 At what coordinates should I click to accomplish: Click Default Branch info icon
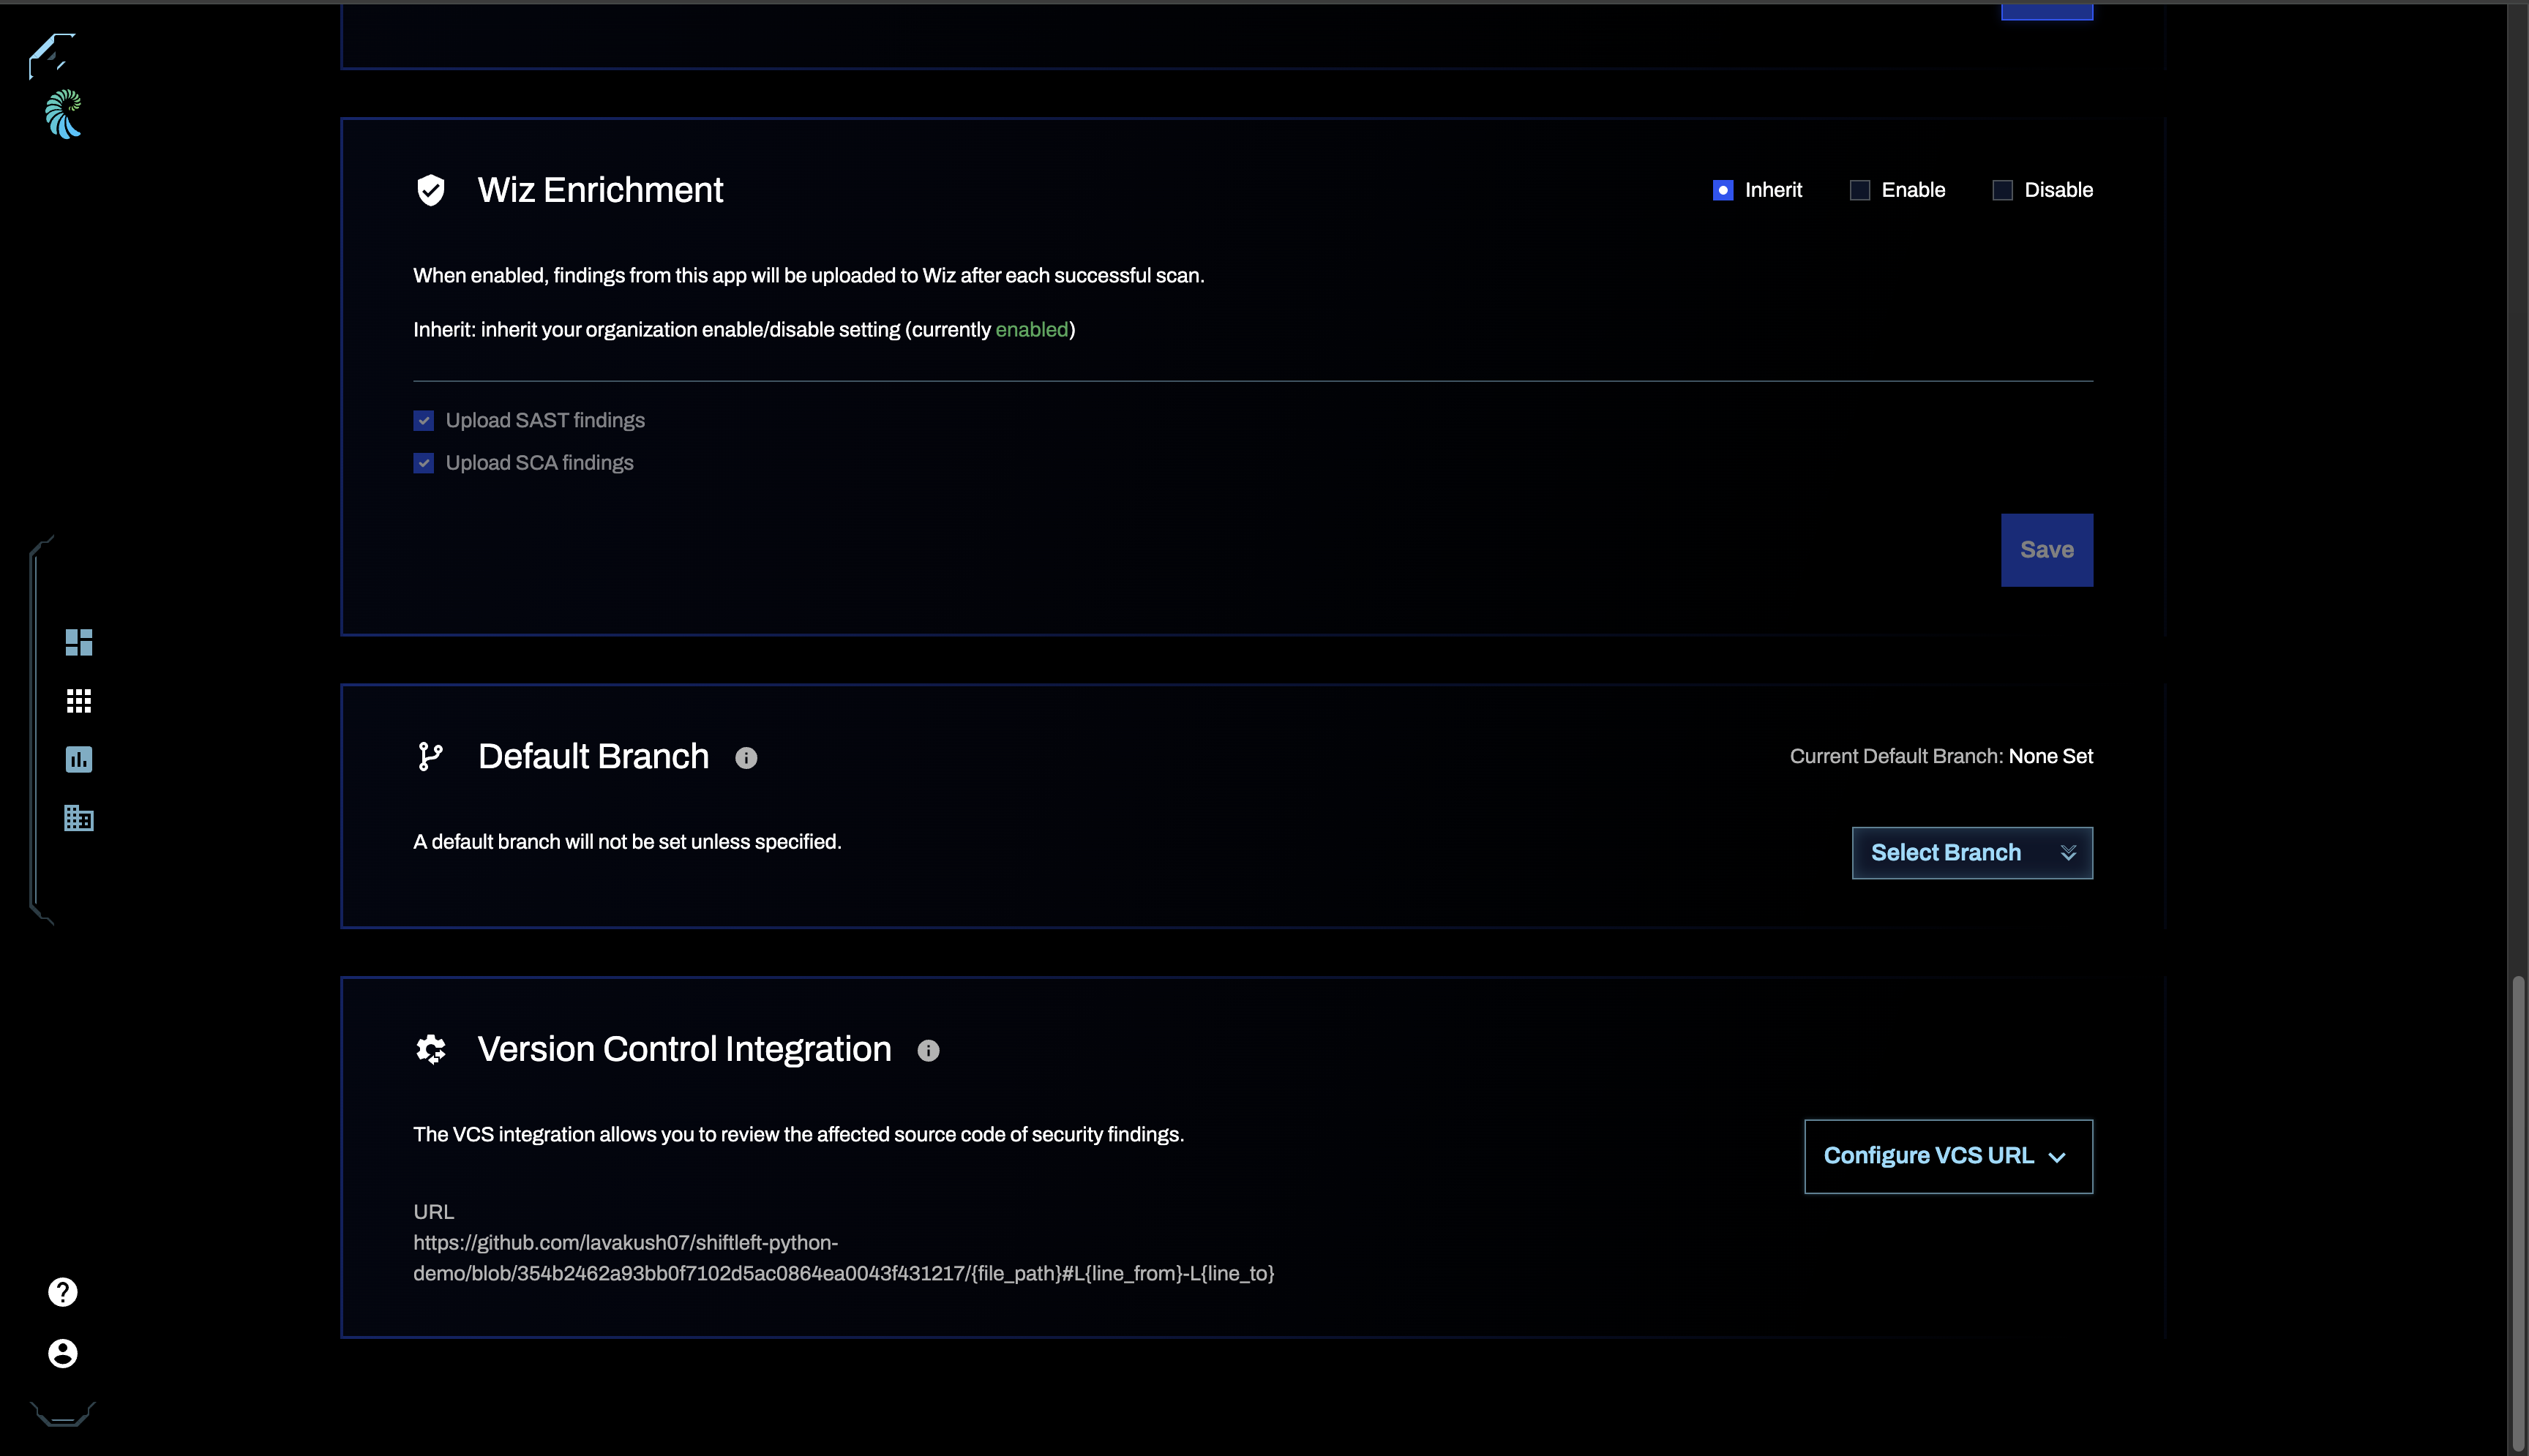point(746,758)
